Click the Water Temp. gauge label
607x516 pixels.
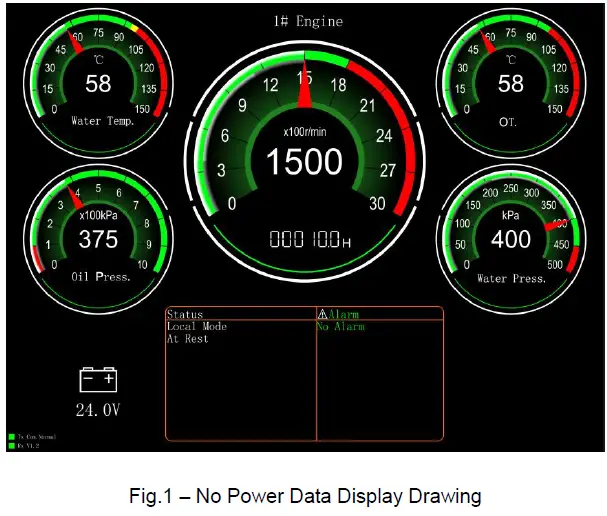(103, 121)
